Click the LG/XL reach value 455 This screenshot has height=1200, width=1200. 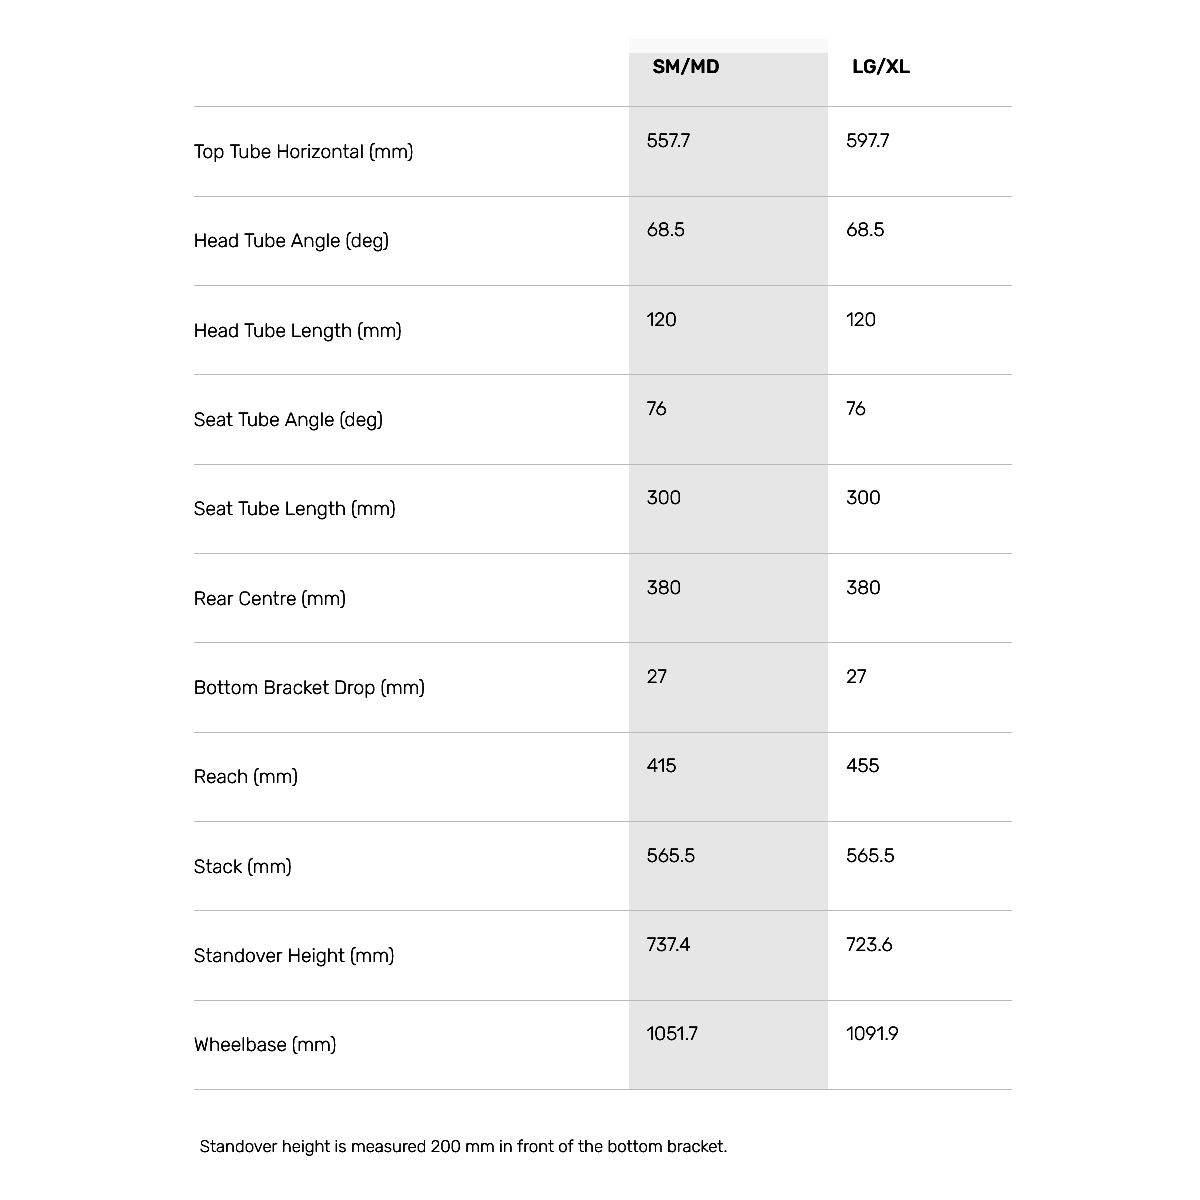tap(862, 766)
